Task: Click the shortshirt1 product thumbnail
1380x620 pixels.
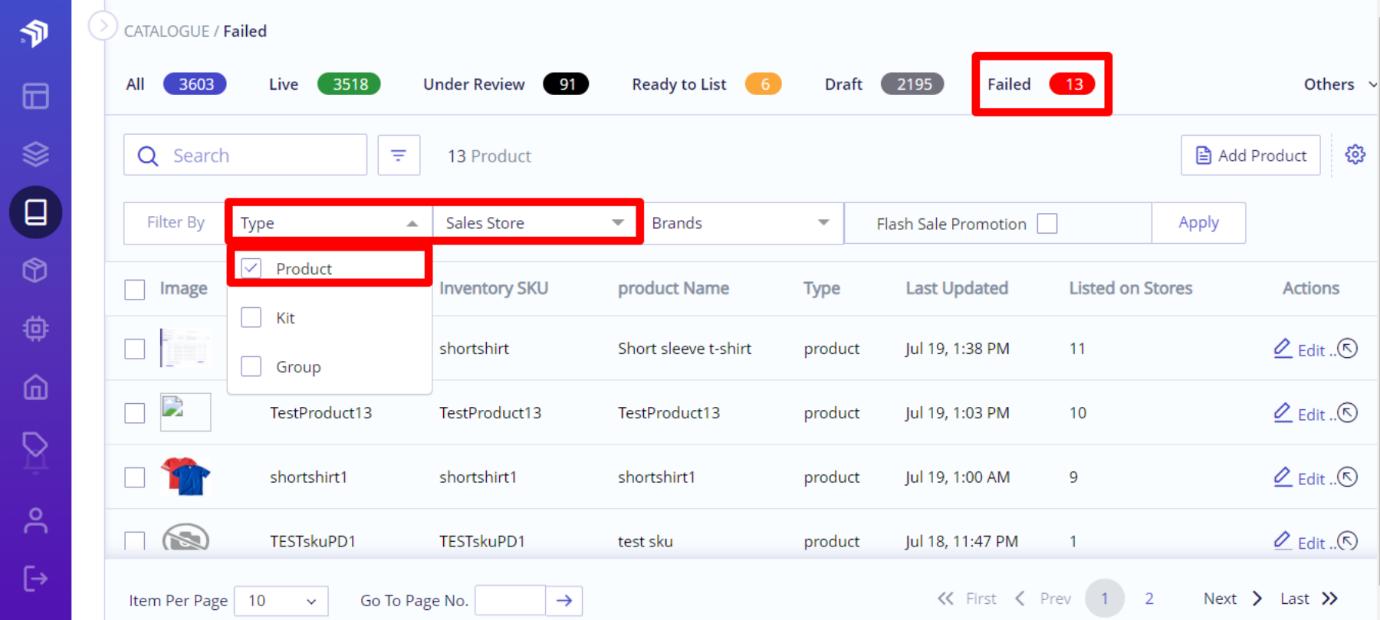Action: (x=186, y=477)
